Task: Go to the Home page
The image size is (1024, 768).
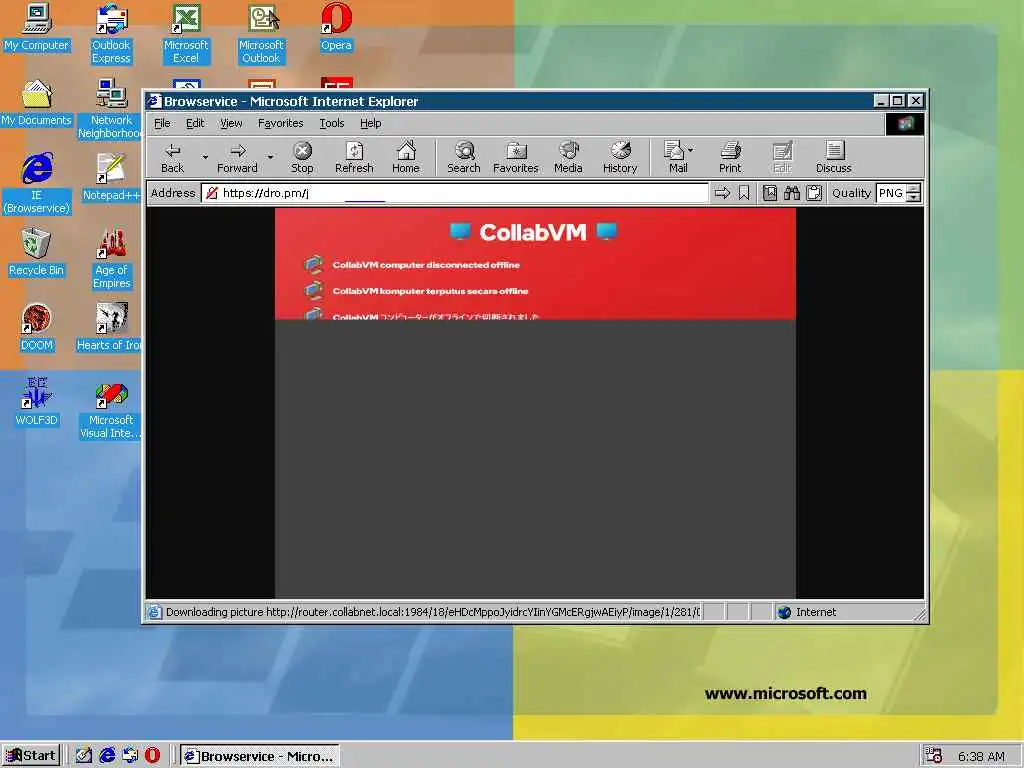Action: coord(406,158)
